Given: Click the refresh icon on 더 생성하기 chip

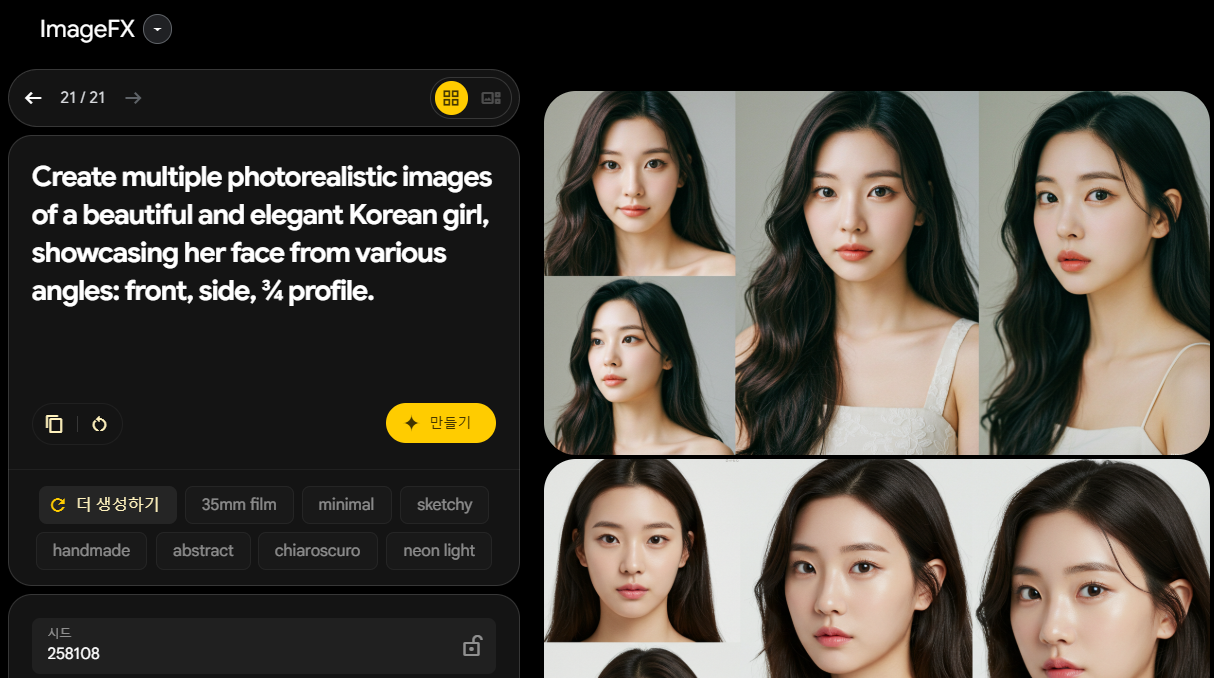Looking at the screenshot, I should pos(57,505).
